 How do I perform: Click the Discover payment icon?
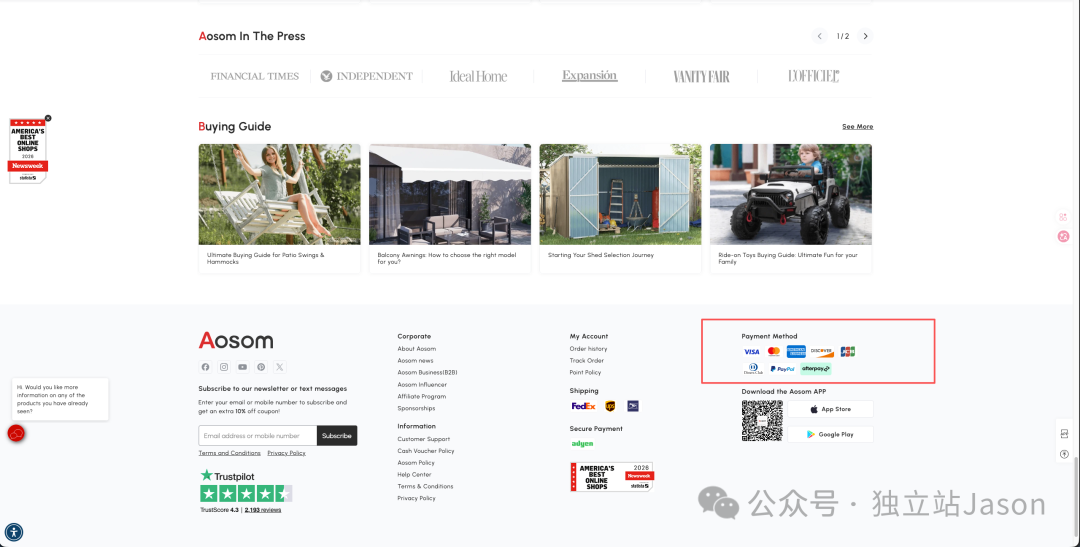click(x=821, y=351)
